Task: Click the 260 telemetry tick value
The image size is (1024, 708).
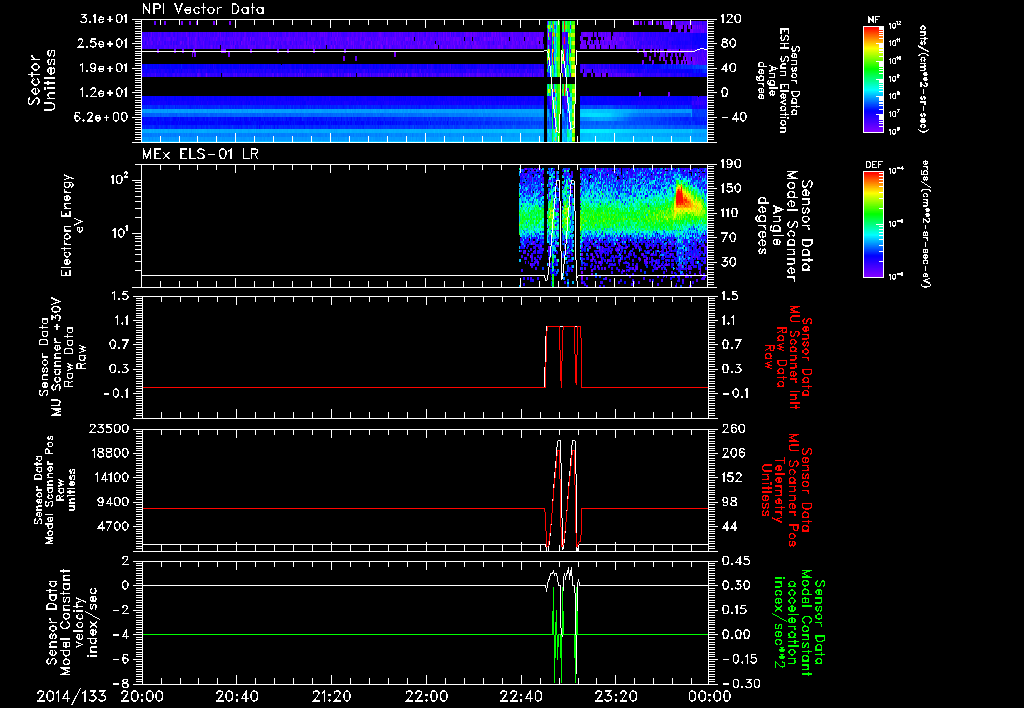Action: click(731, 429)
